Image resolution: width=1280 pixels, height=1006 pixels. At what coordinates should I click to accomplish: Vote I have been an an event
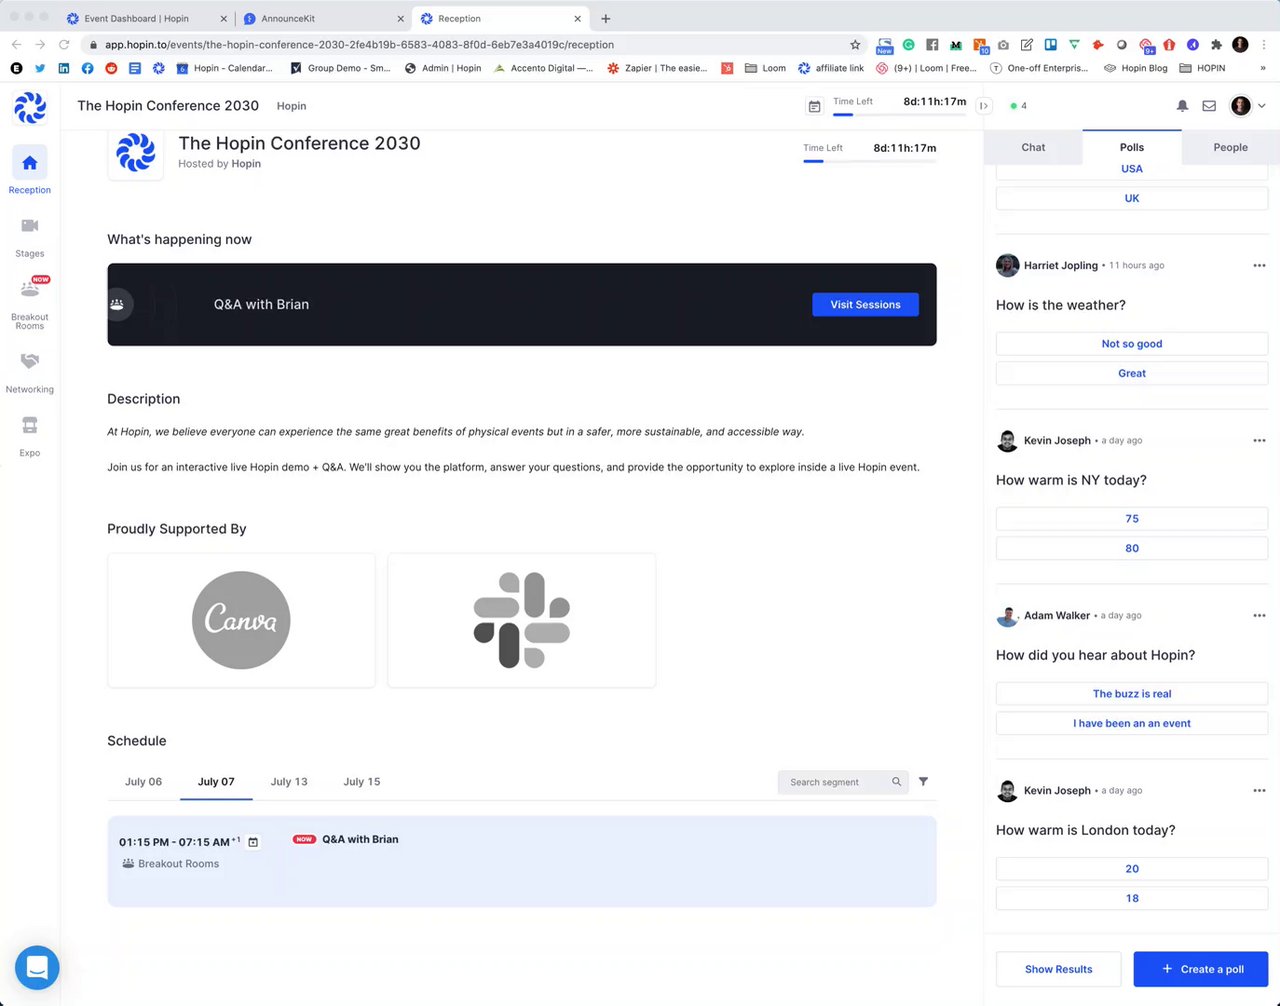(x=1132, y=723)
